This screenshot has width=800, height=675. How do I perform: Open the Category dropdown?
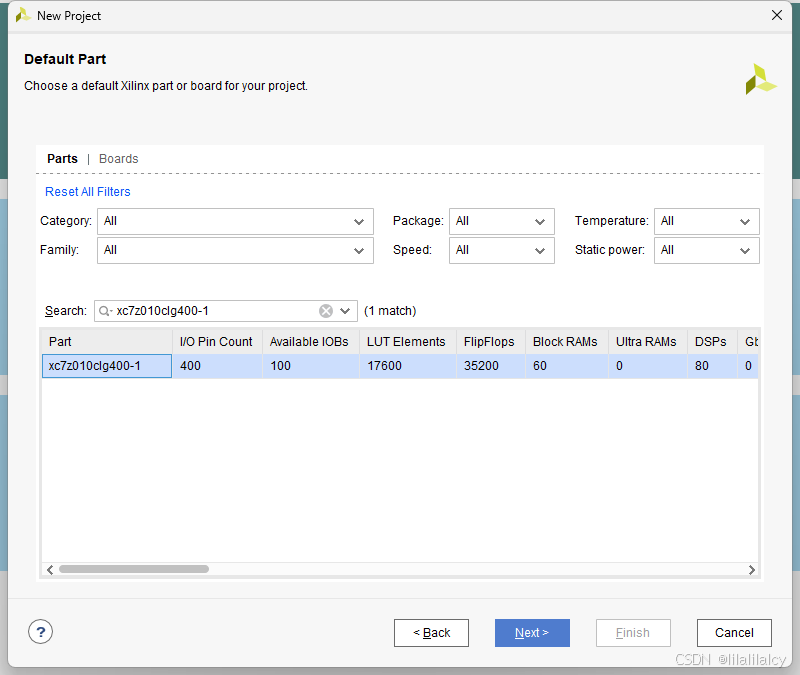(235, 221)
